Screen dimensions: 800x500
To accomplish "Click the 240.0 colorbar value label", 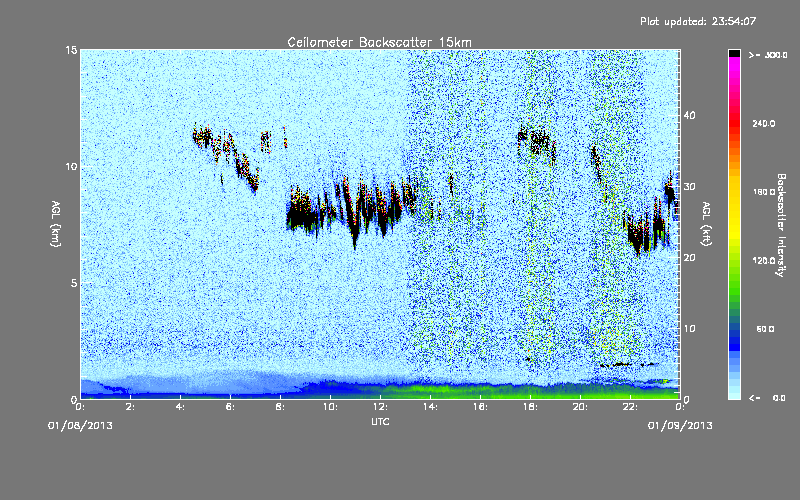I will (763, 124).
